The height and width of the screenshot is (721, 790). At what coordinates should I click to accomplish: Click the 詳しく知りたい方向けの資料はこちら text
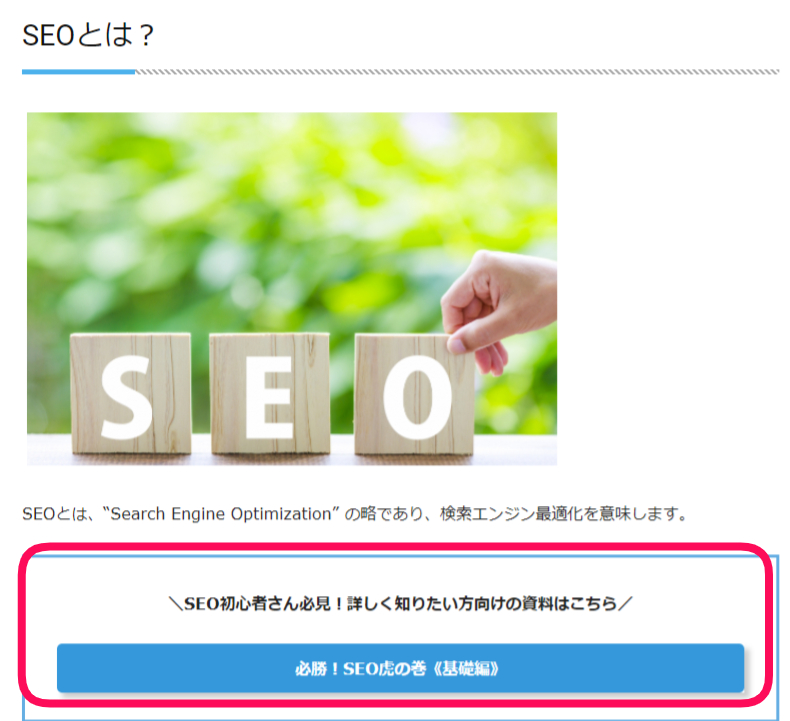[x=482, y=603]
